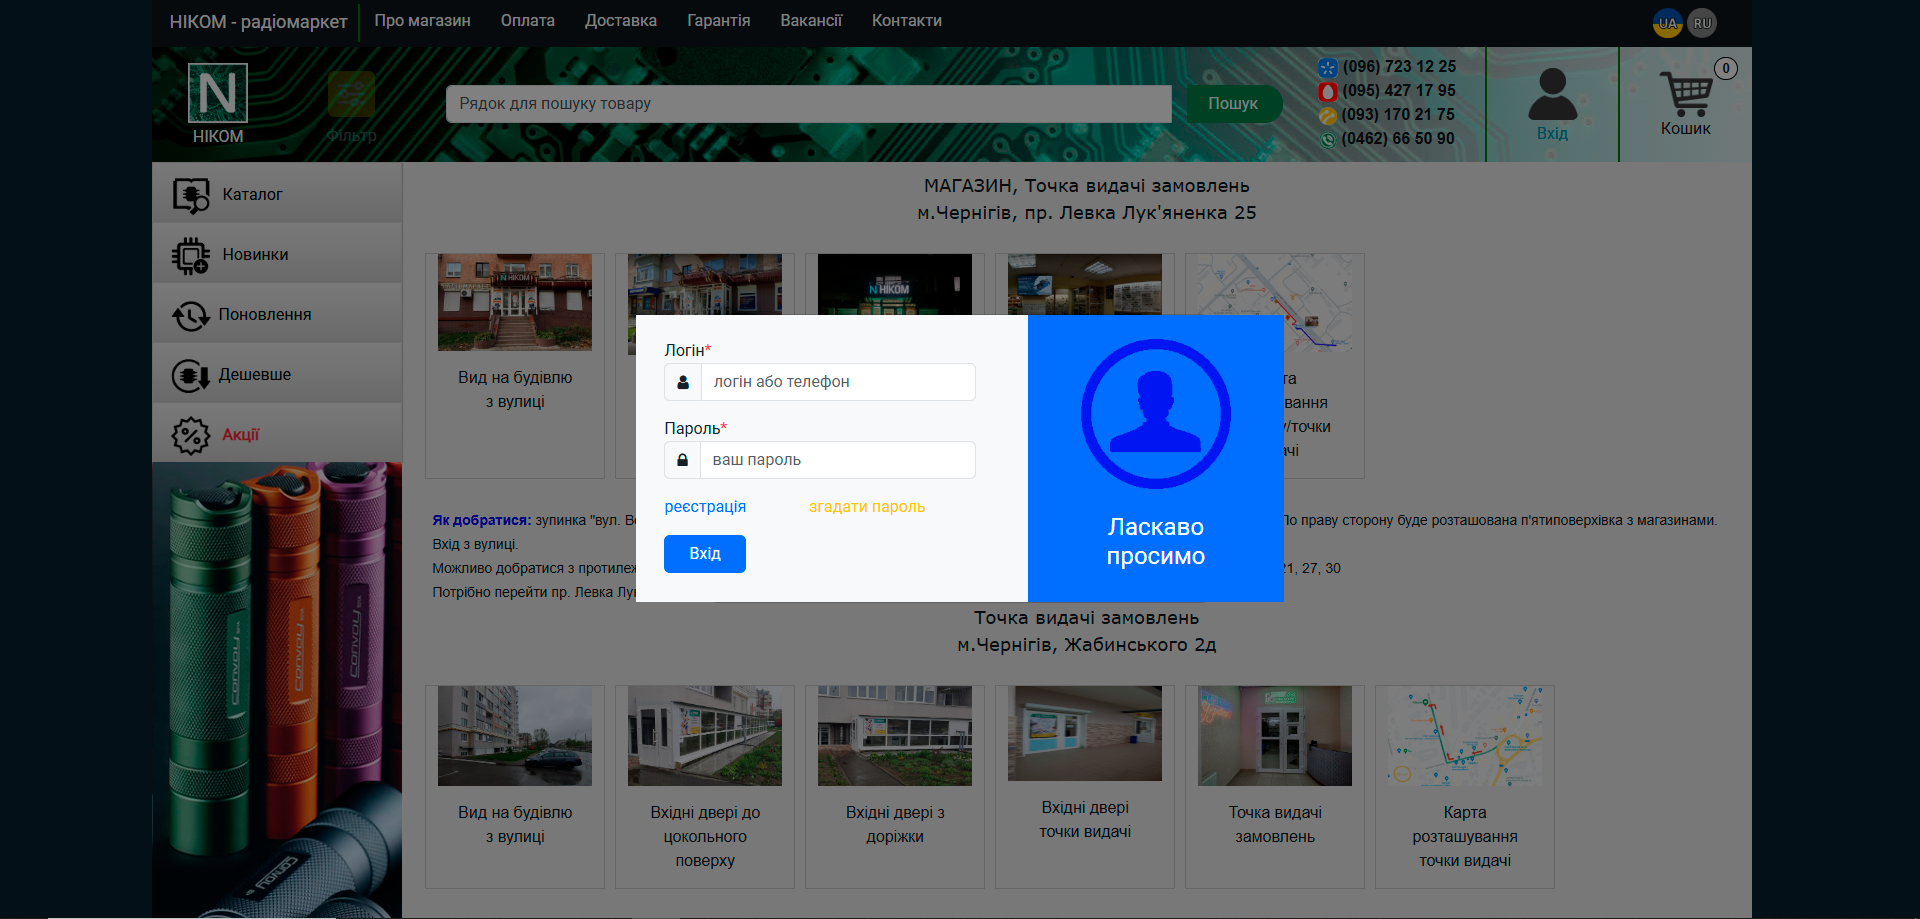Screen dimensions: 1920x919
Task: Switch language to RU
Action: coord(1702,23)
